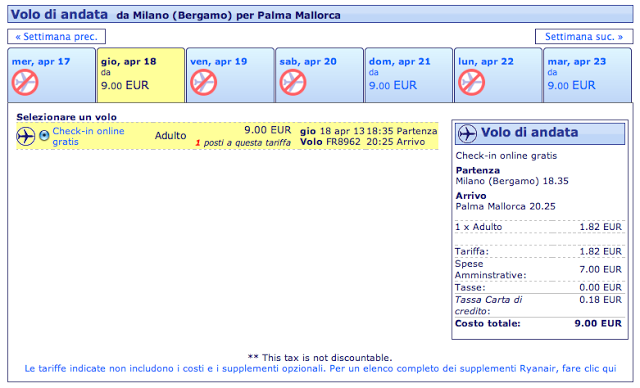Screen dimensions: 640x388
Task: Select the mer, apr 17 date tab
Action: 51,75
